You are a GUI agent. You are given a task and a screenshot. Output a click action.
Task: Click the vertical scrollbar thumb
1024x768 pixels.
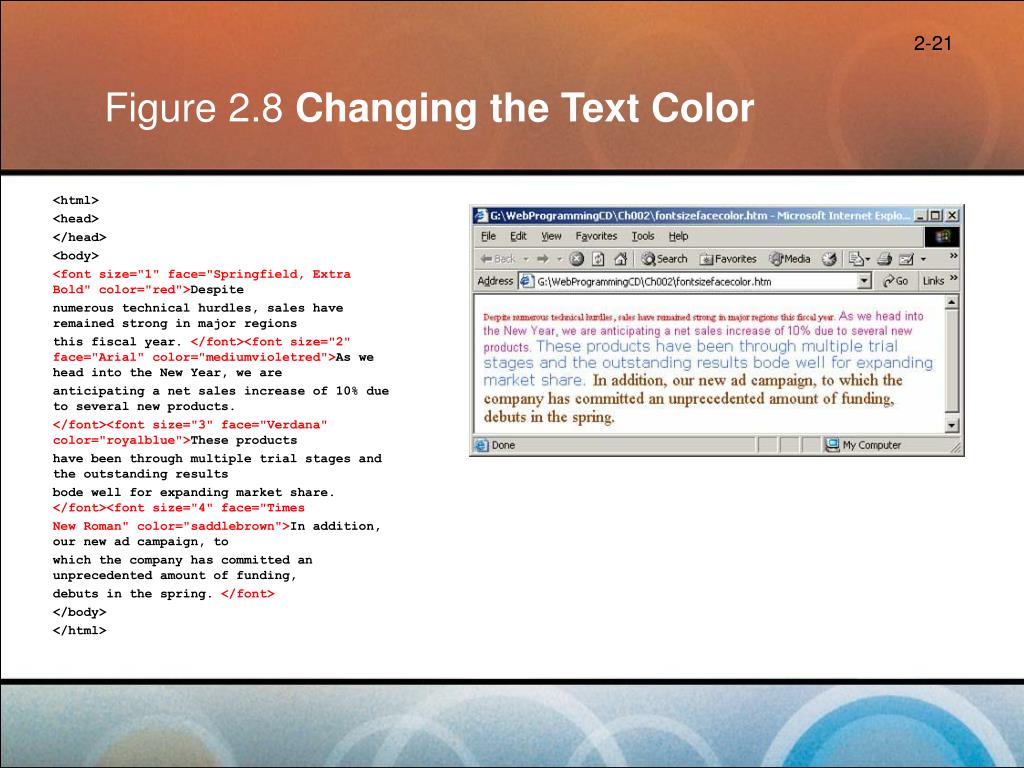click(952, 362)
